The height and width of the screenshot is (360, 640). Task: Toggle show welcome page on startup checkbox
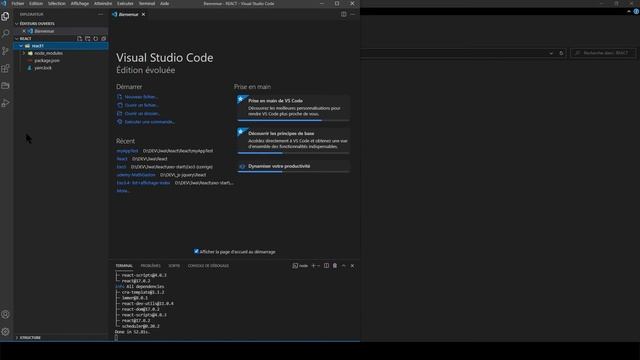(x=196, y=251)
